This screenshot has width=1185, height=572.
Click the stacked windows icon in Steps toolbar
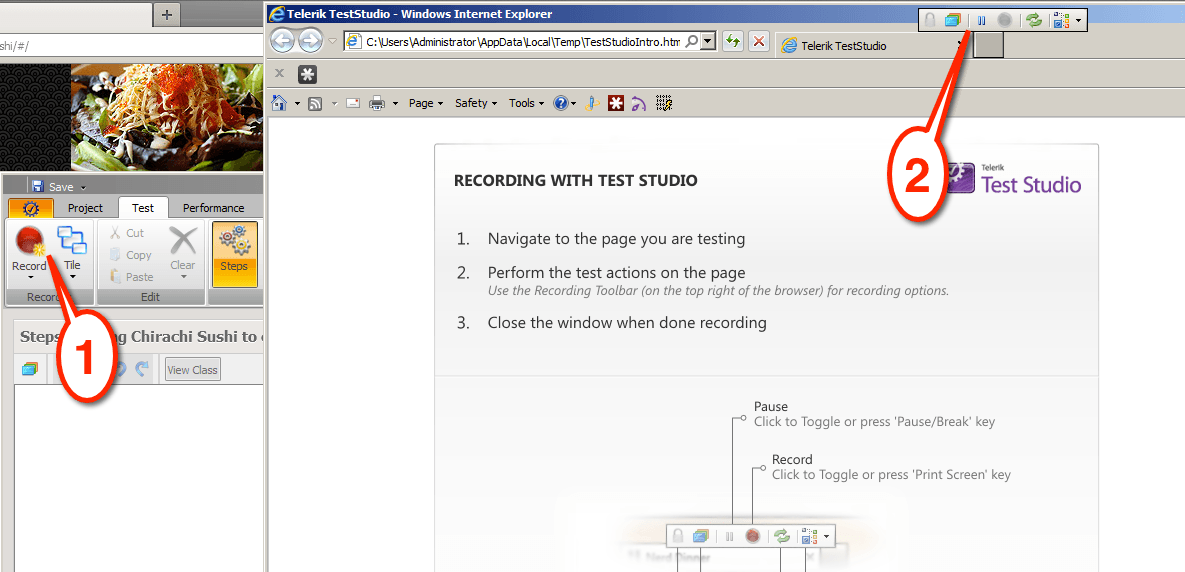tap(29, 369)
